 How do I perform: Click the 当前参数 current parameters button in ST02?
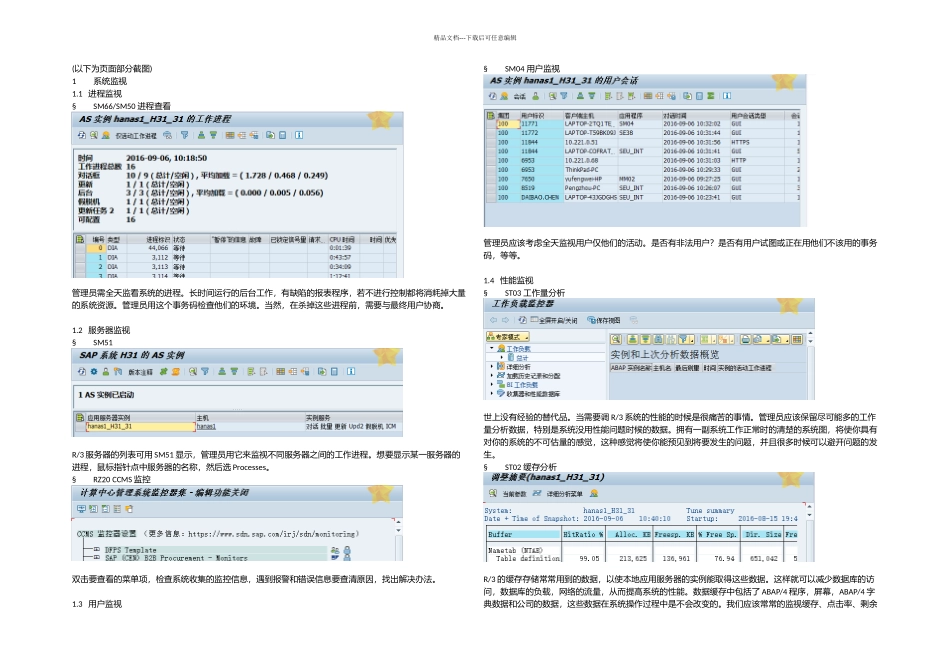pos(515,494)
